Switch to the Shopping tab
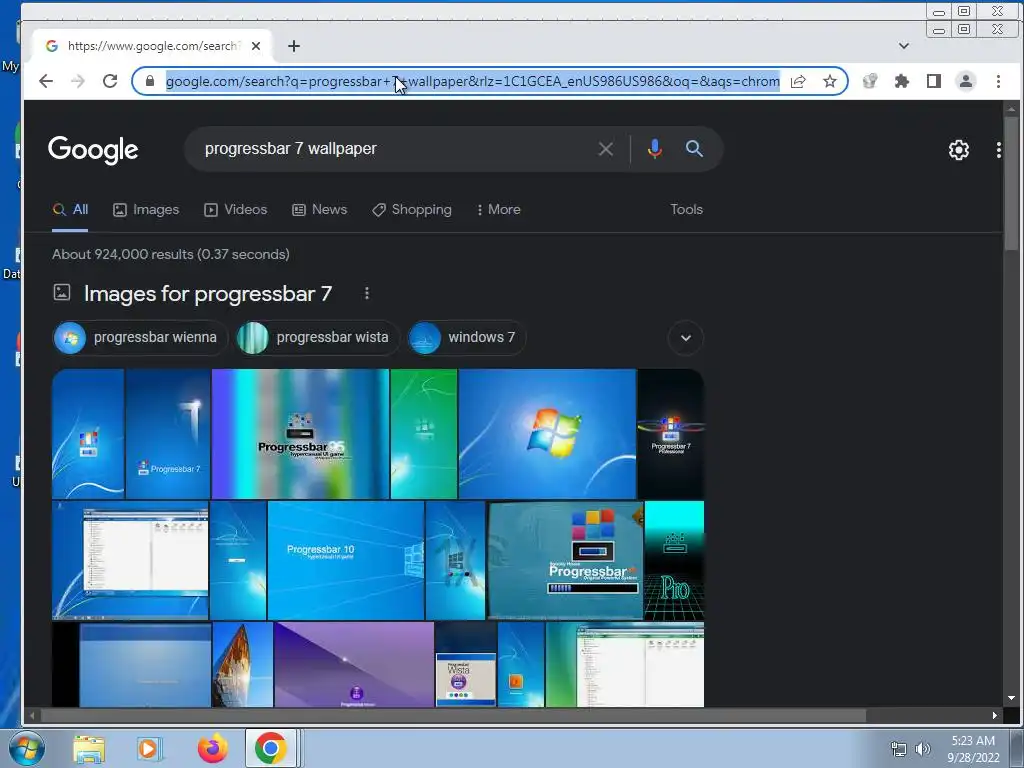Viewport: 1024px width, 768px height. coord(412,210)
